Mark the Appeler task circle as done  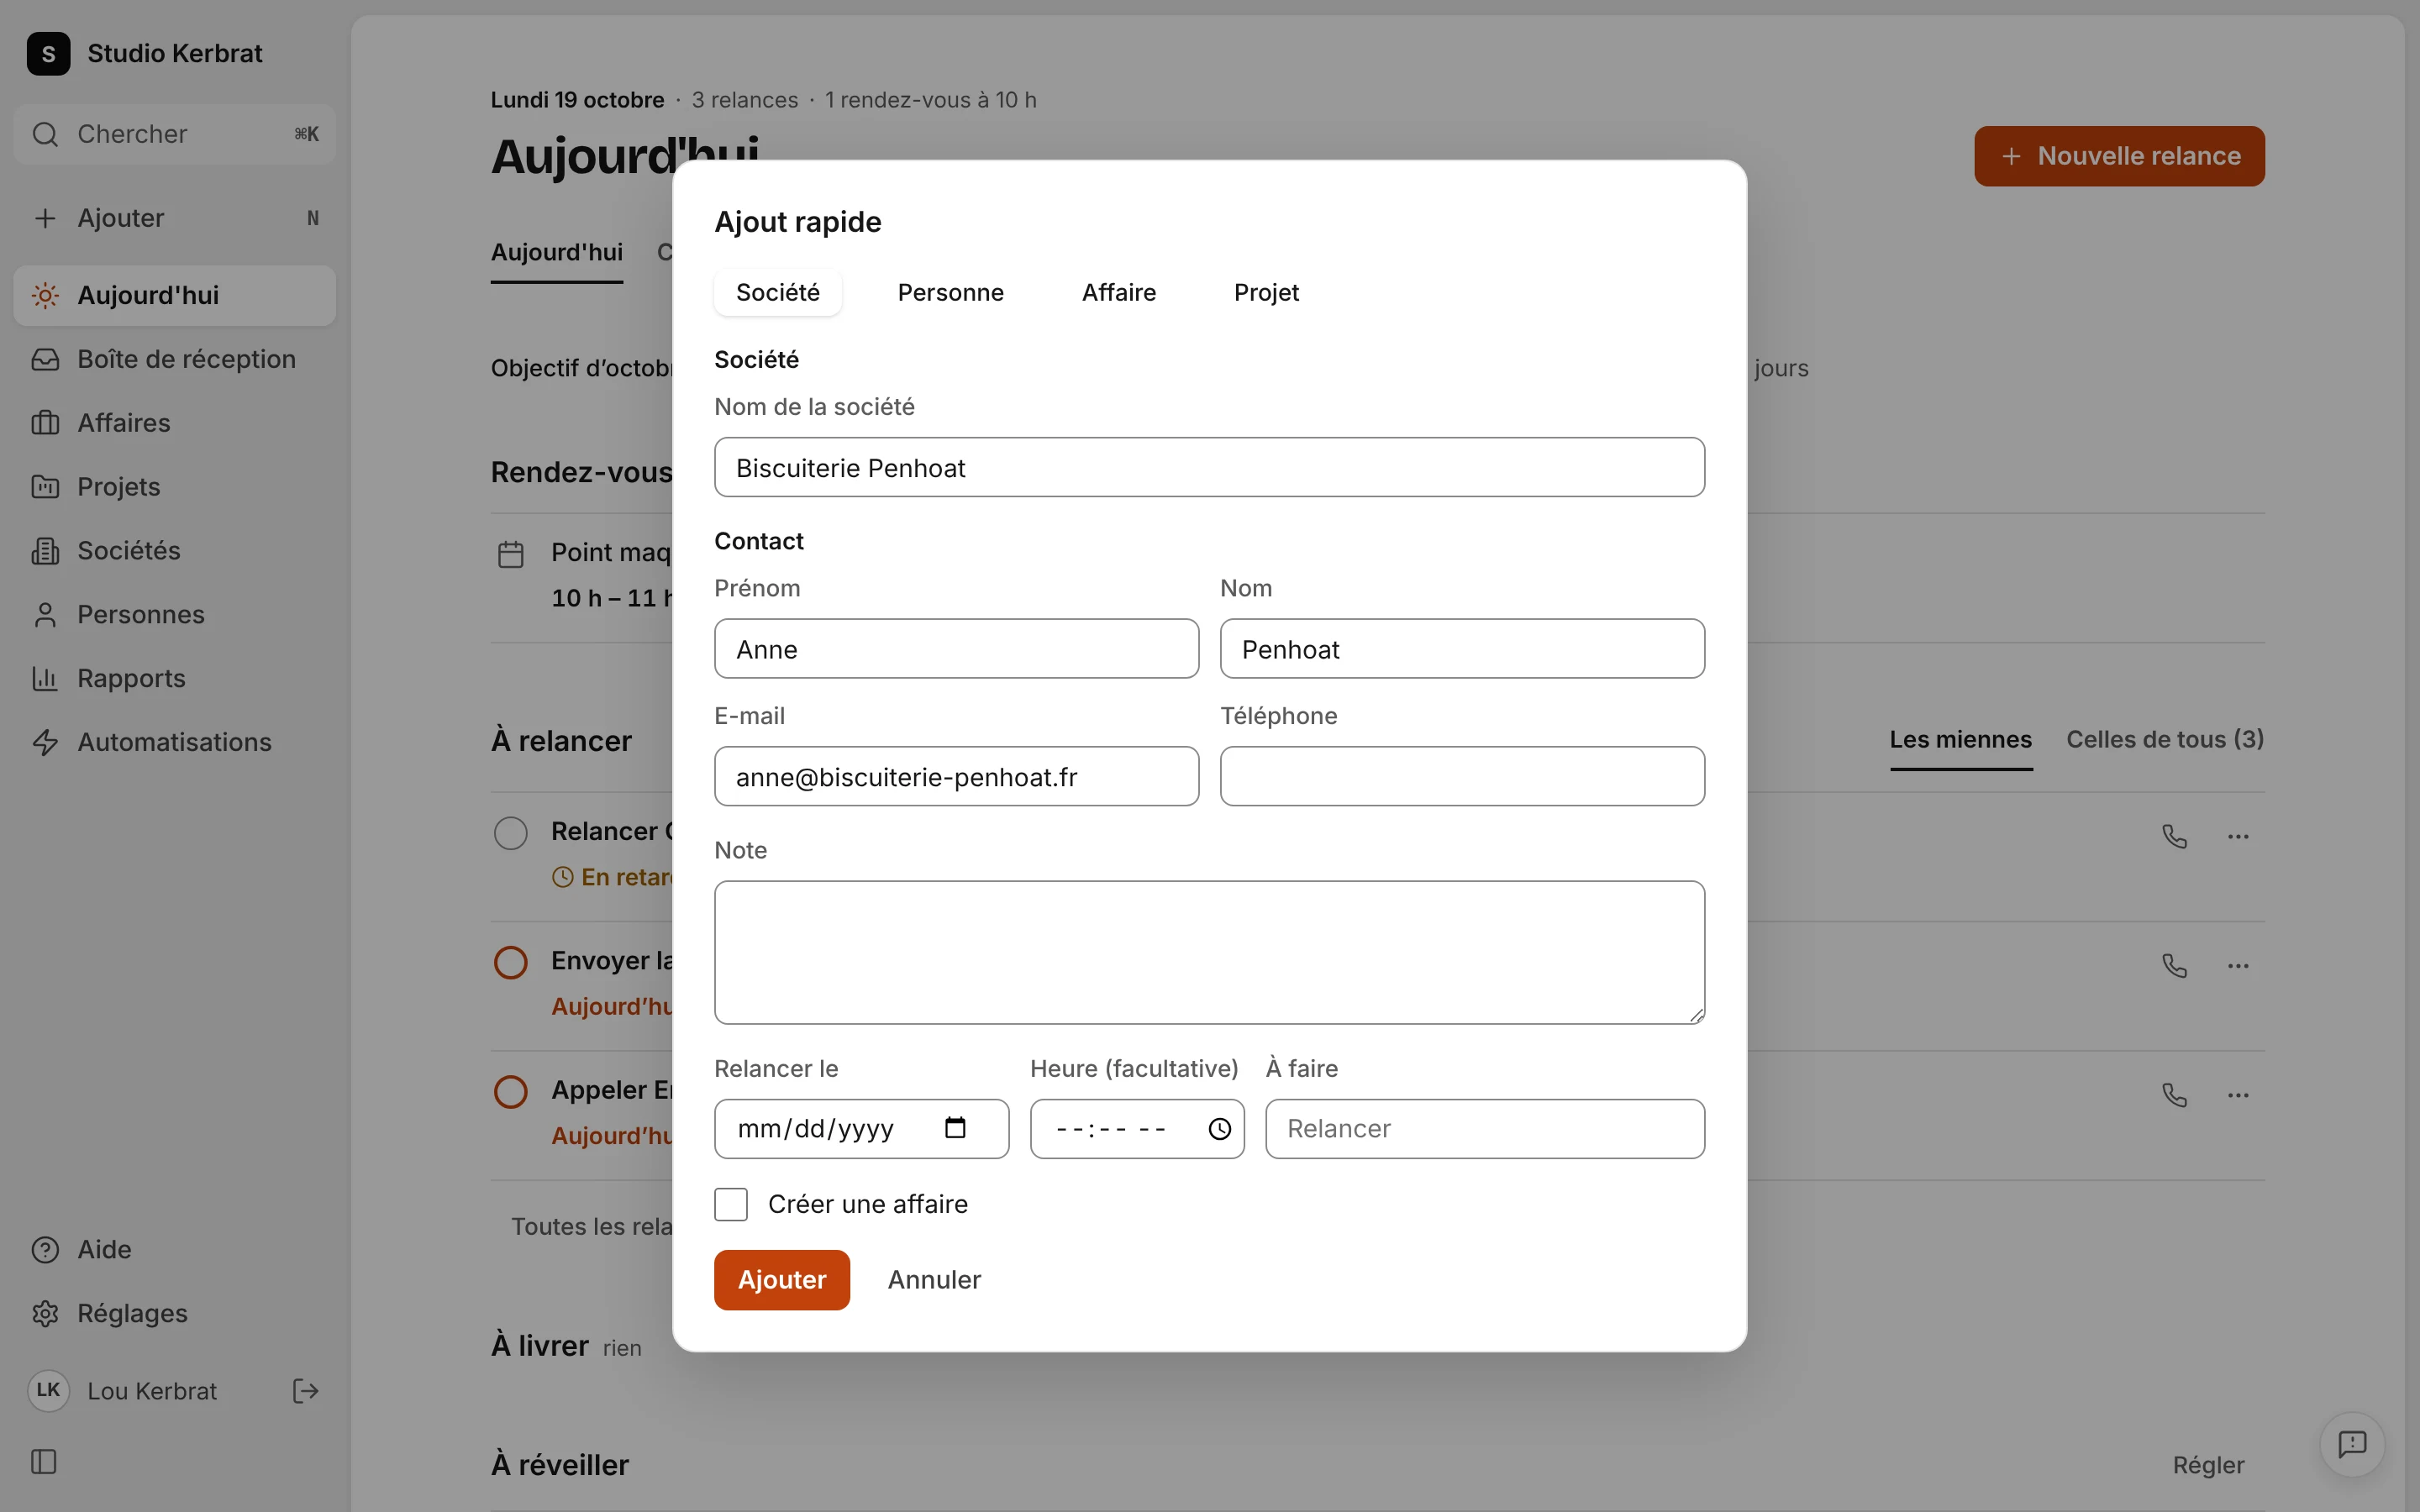click(x=511, y=1092)
